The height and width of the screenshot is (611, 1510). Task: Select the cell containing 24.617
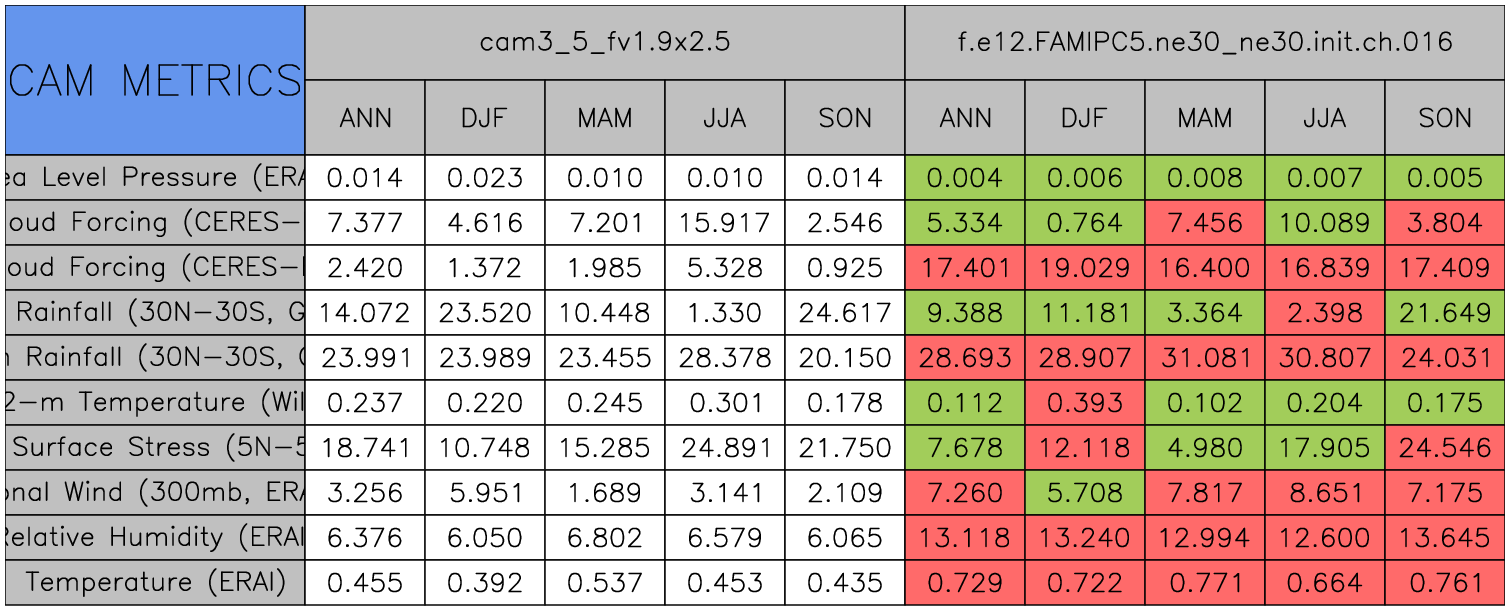(x=845, y=313)
